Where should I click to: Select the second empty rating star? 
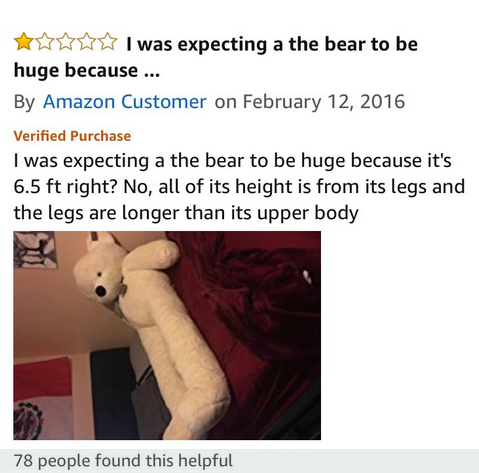click(45, 41)
